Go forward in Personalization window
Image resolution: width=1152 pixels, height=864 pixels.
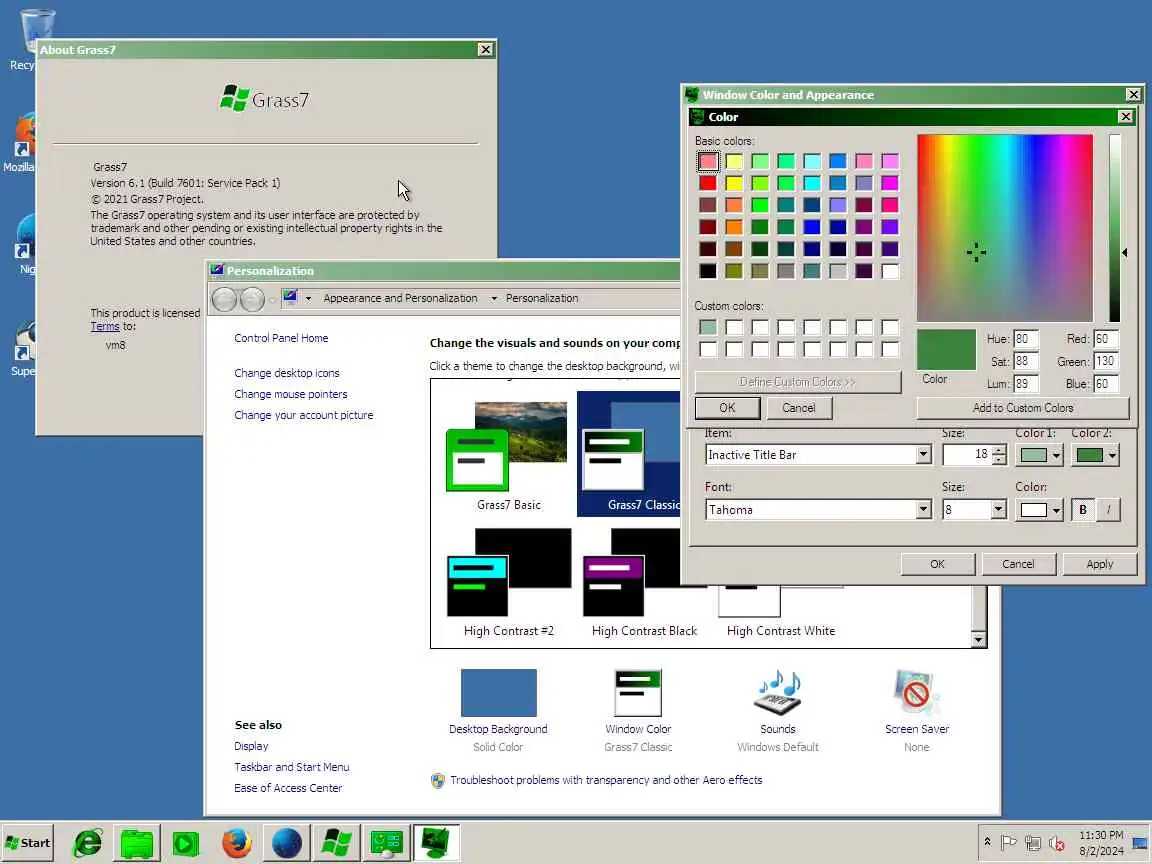[252, 299]
